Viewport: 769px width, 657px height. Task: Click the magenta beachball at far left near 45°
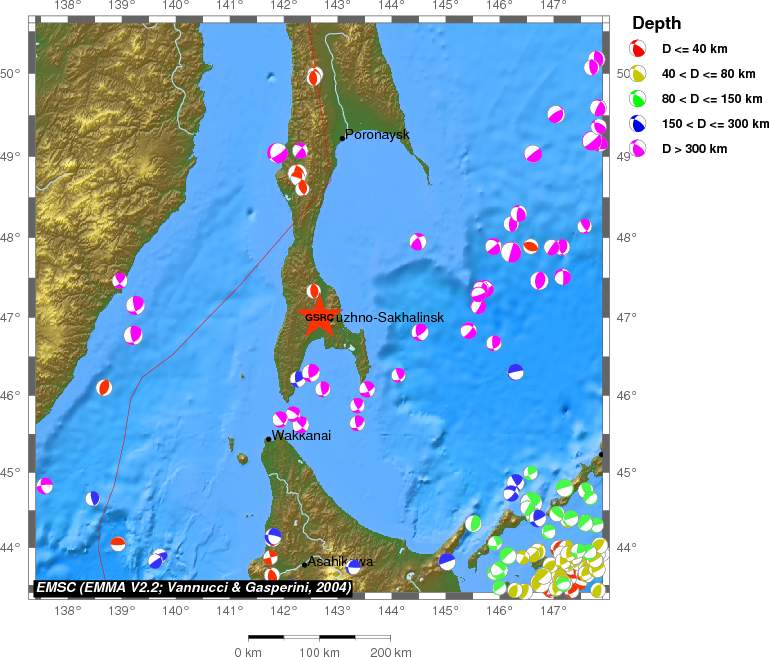coord(45,486)
